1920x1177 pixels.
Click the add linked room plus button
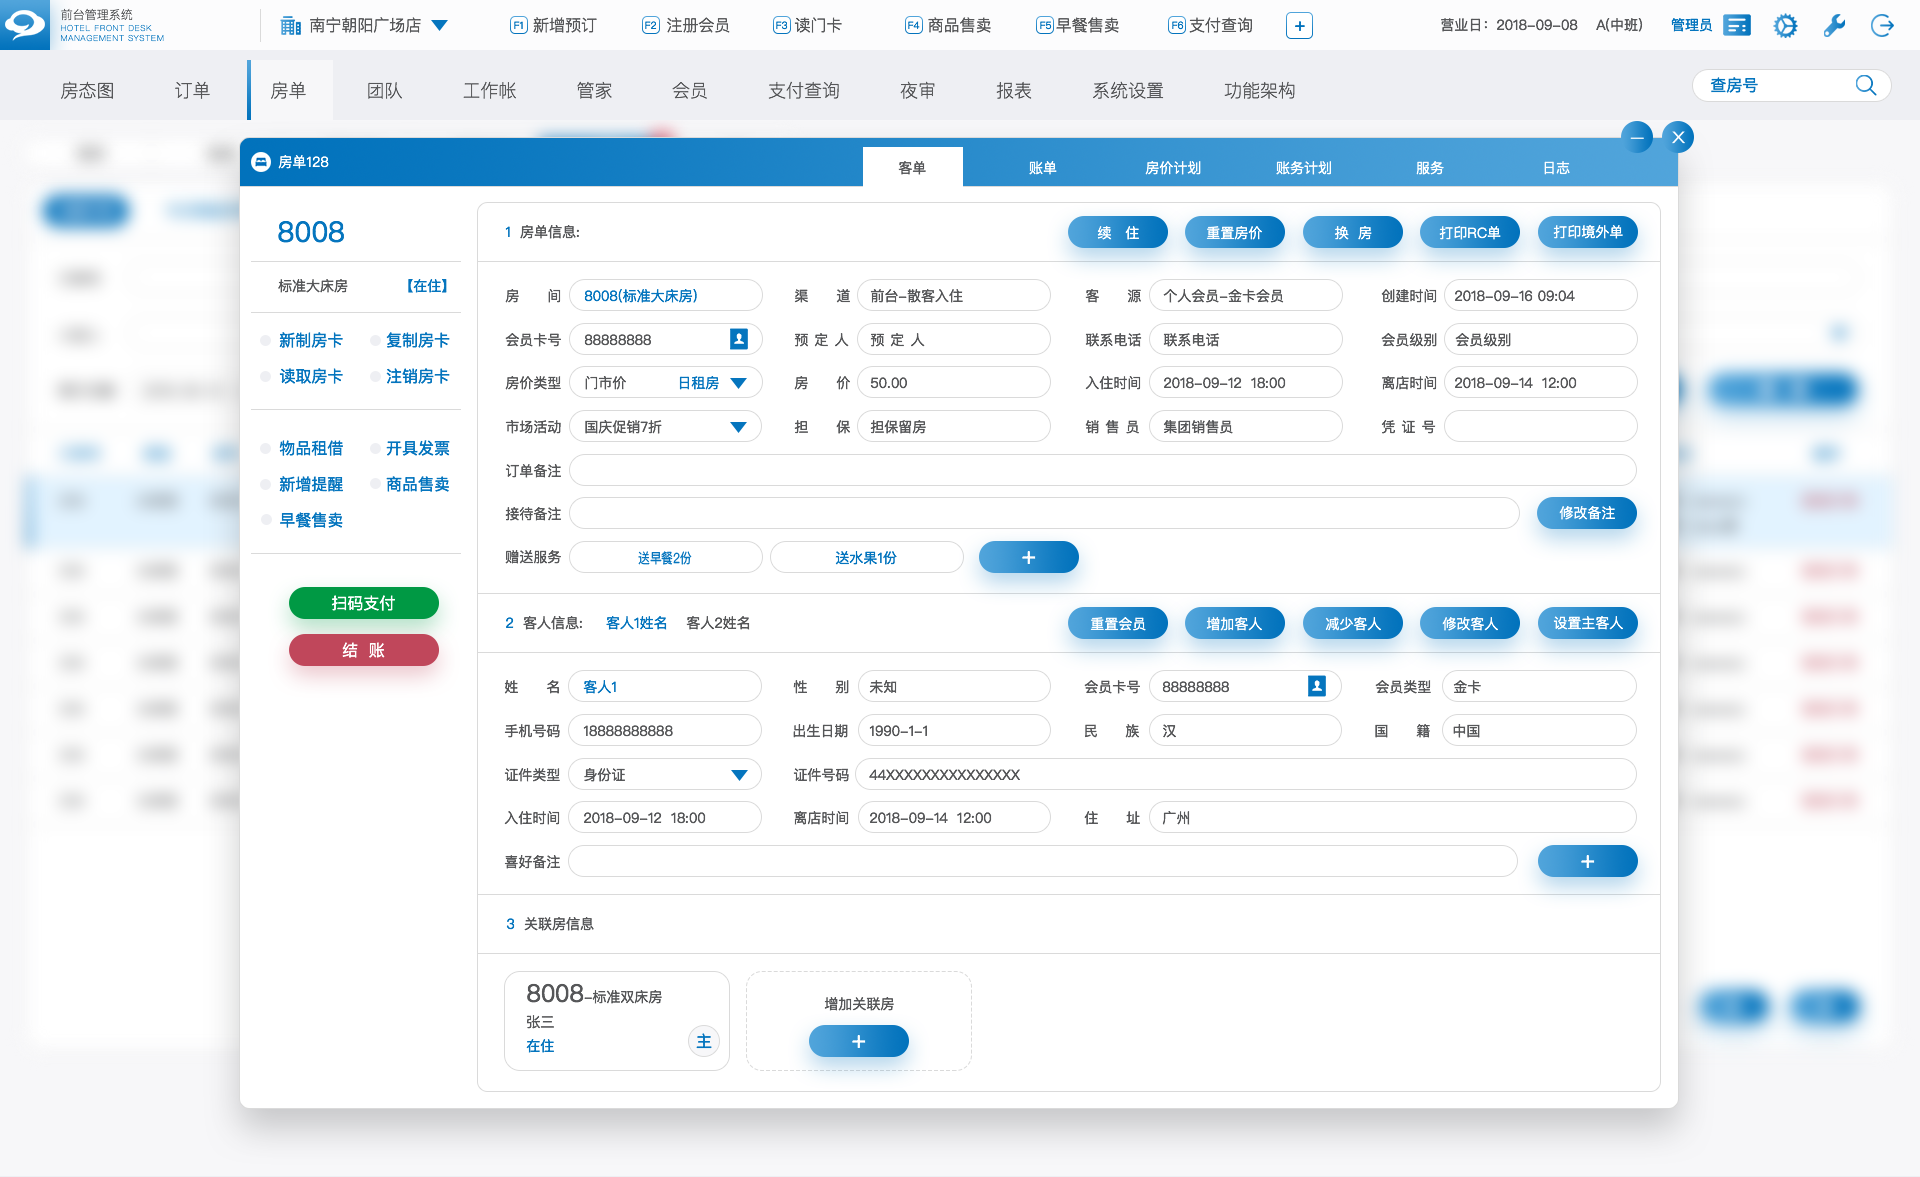[858, 1041]
